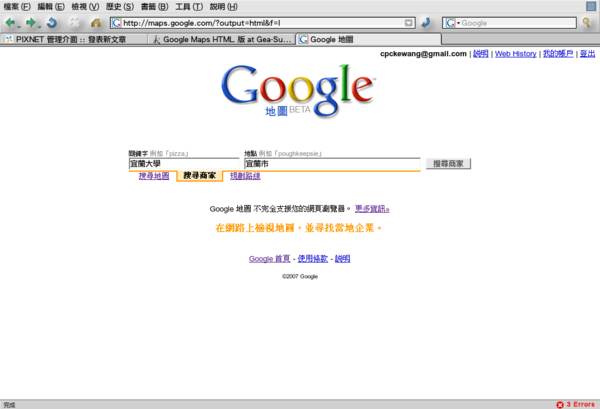Click the red error icon in the status bar
This screenshot has height=409, width=600.
pos(560,404)
